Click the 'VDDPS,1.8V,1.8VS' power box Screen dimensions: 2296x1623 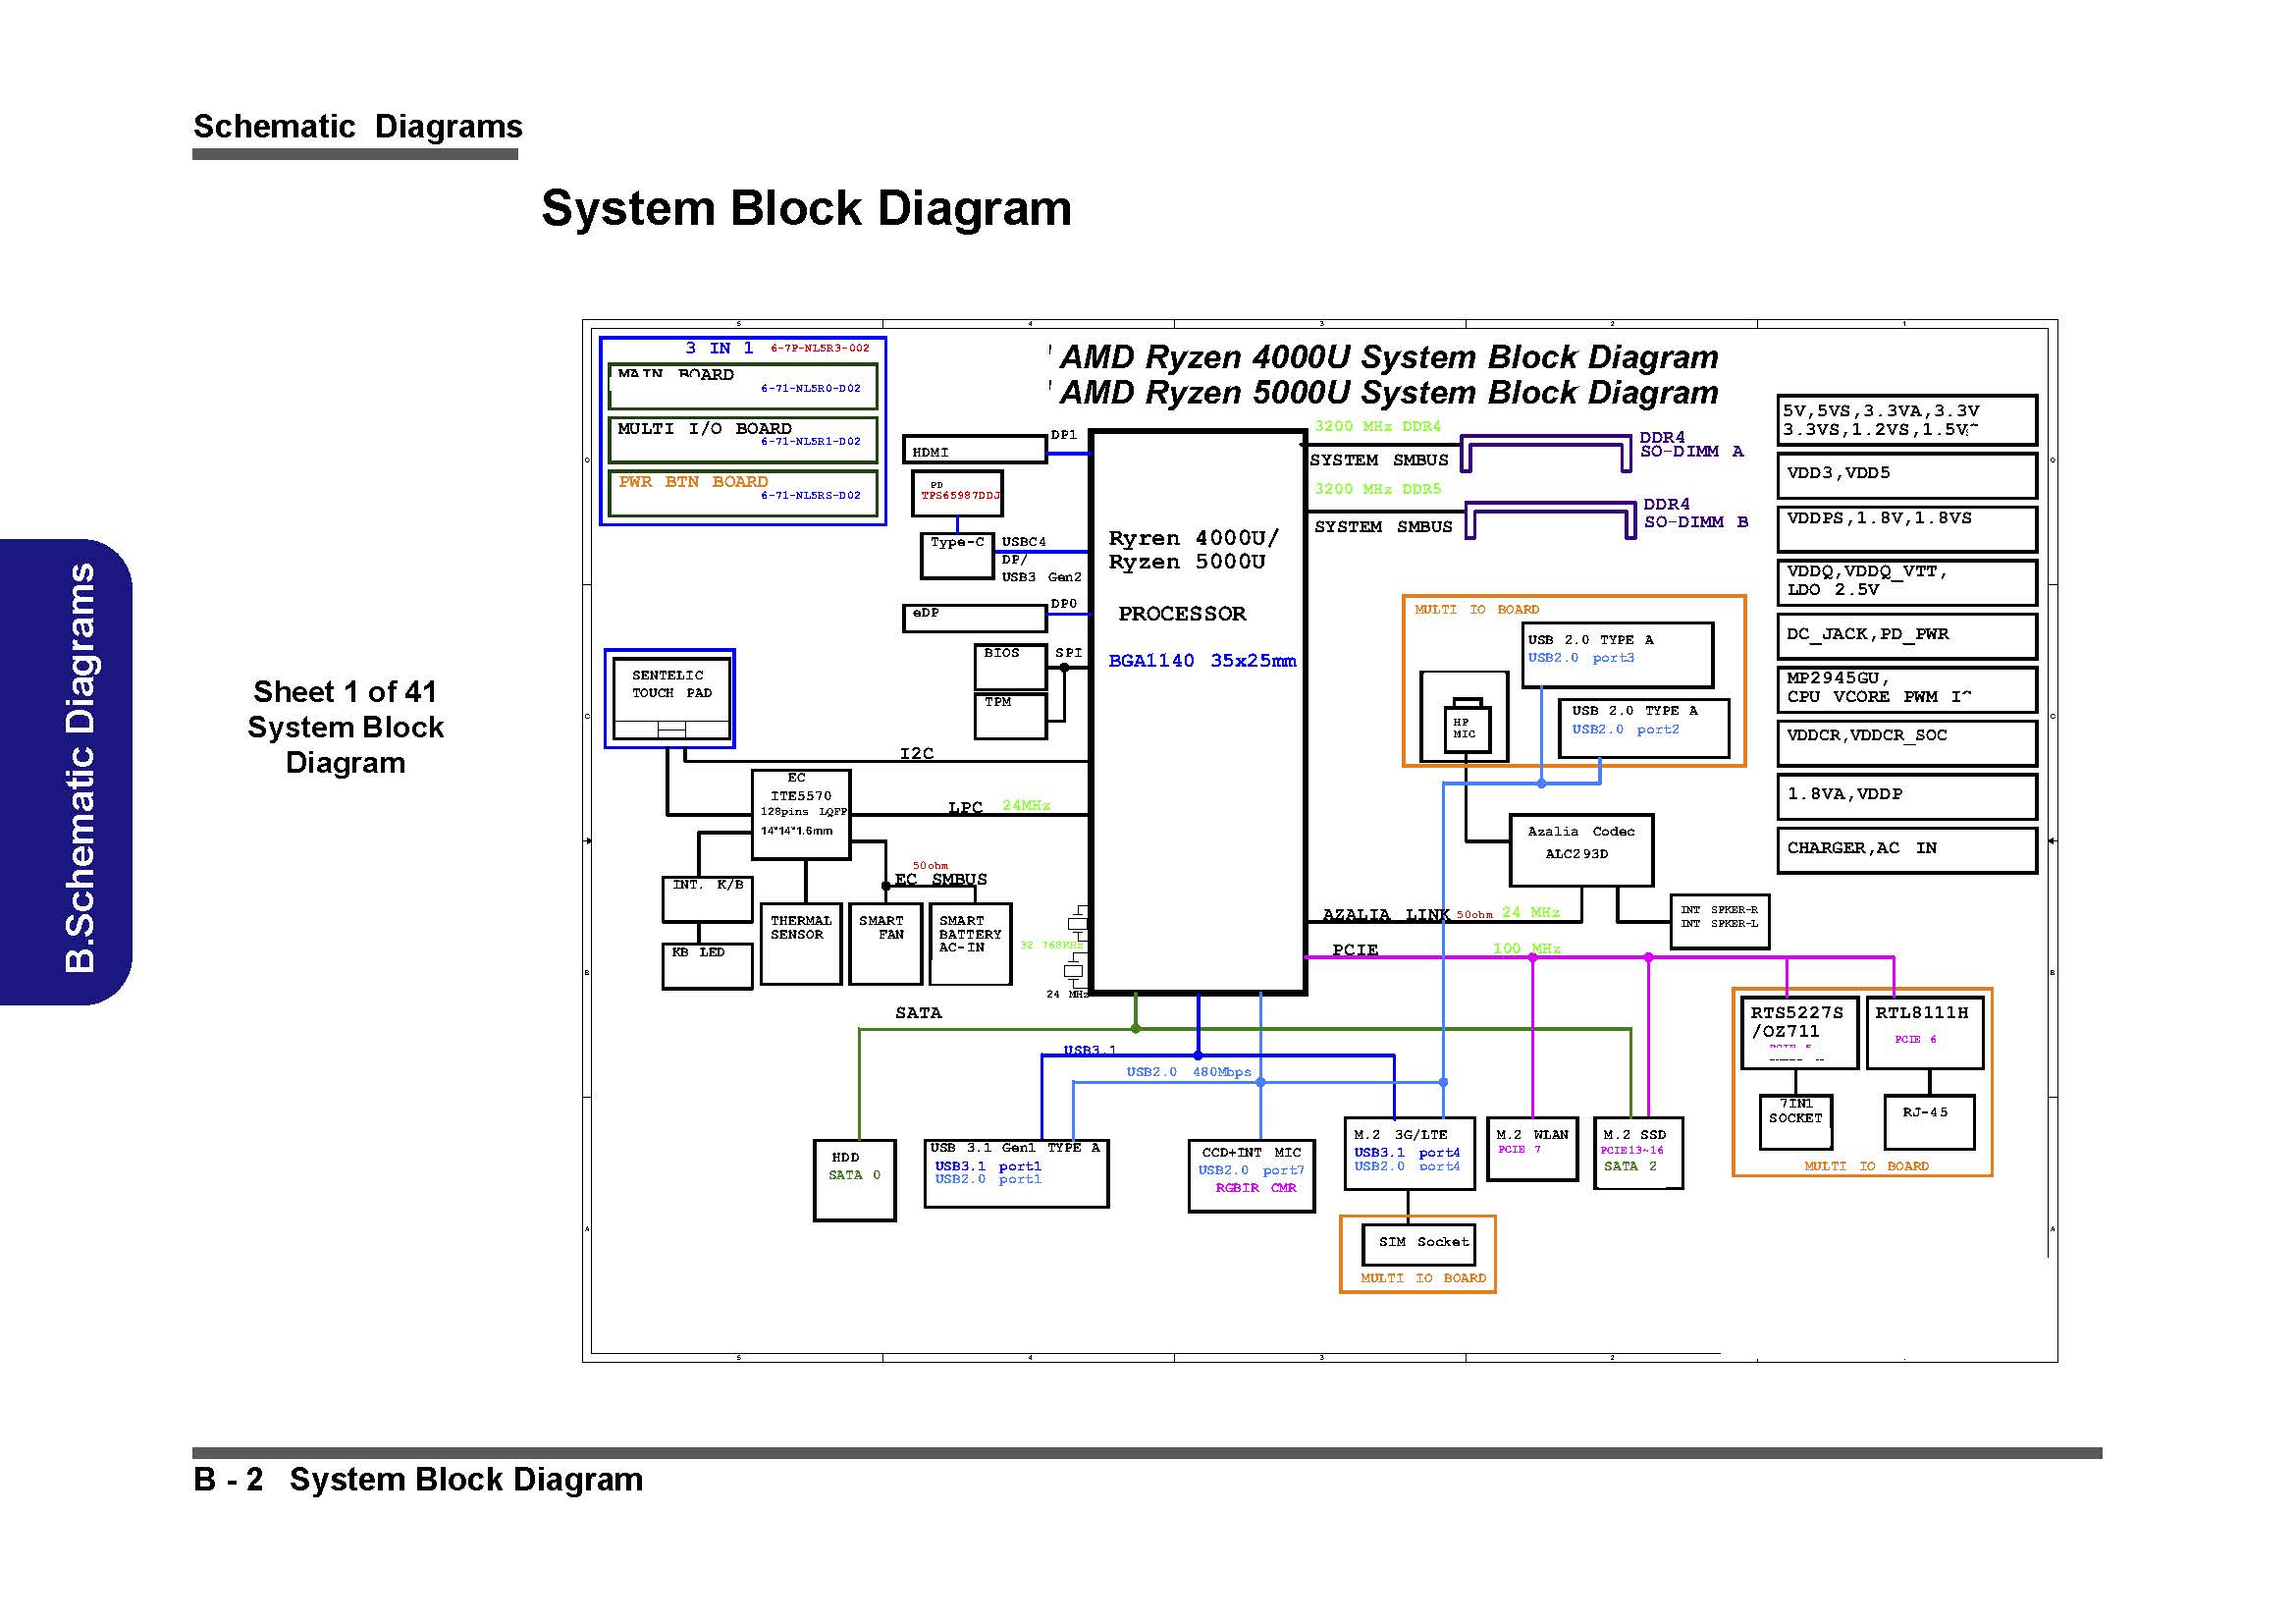[1906, 528]
